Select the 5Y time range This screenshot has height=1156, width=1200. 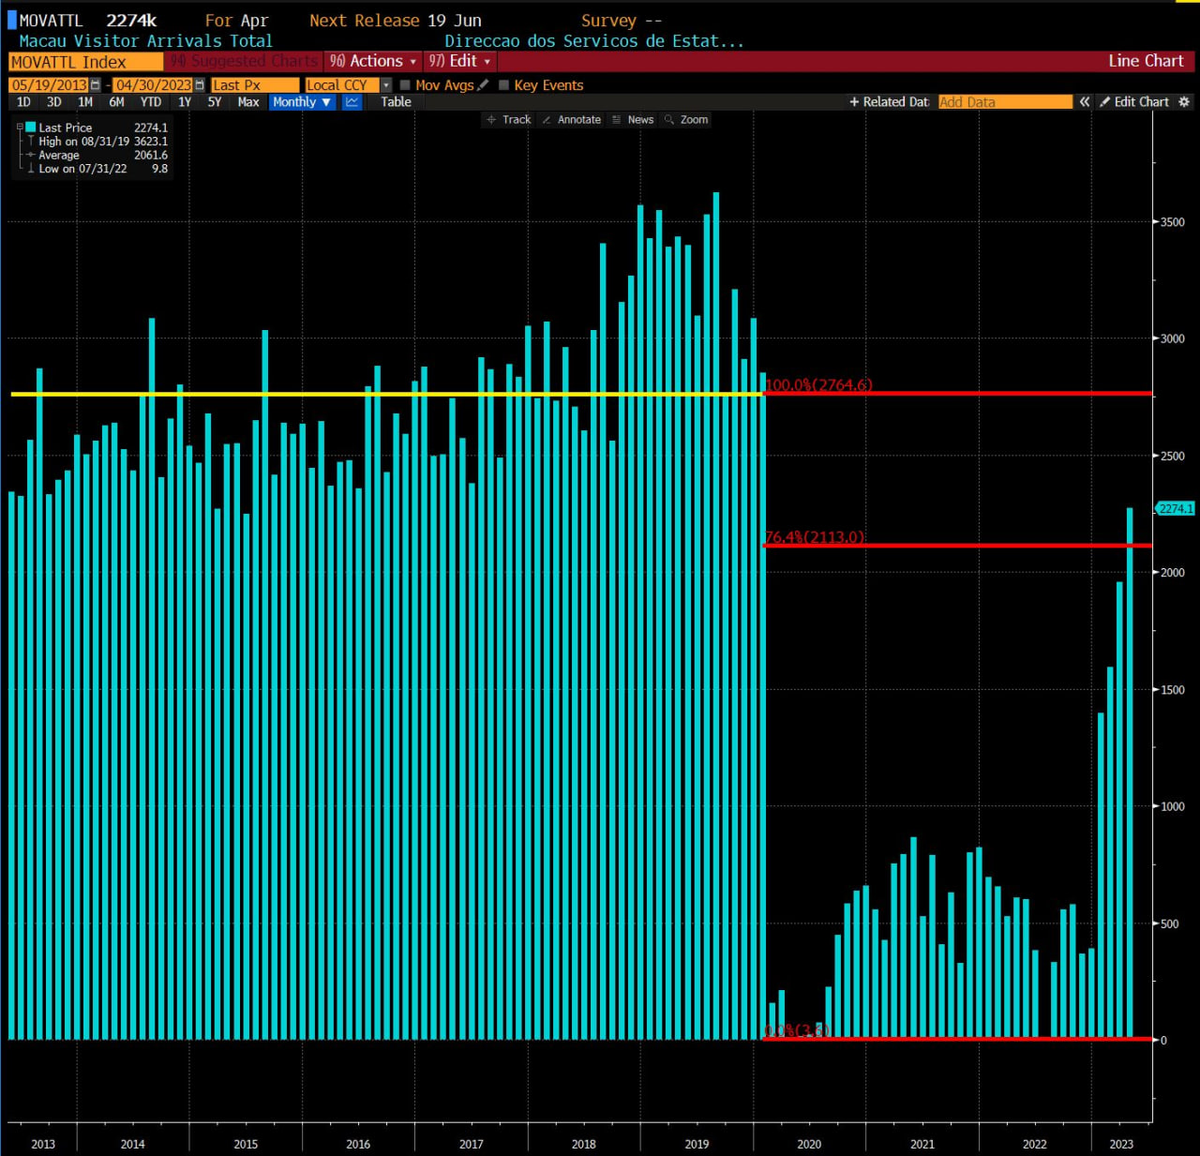pyautogui.click(x=214, y=102)
